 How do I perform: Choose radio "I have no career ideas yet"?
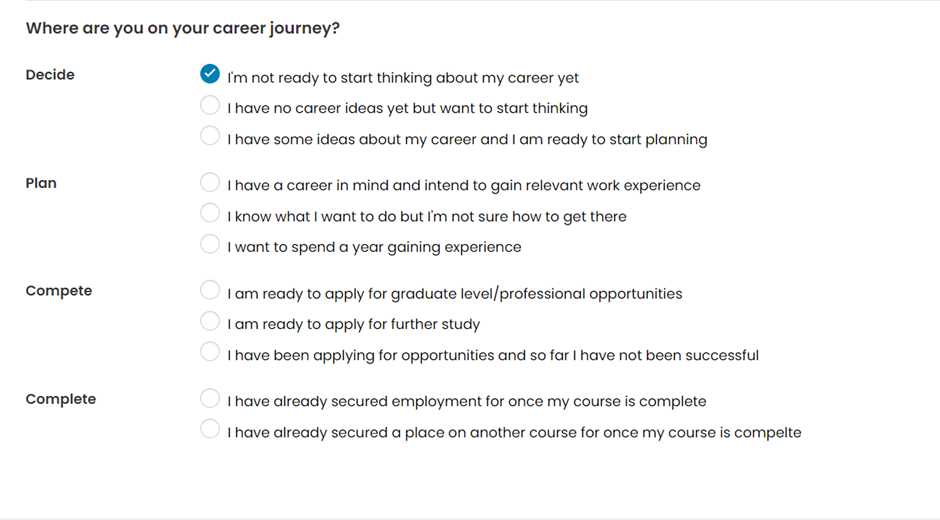tap(210, 105)
